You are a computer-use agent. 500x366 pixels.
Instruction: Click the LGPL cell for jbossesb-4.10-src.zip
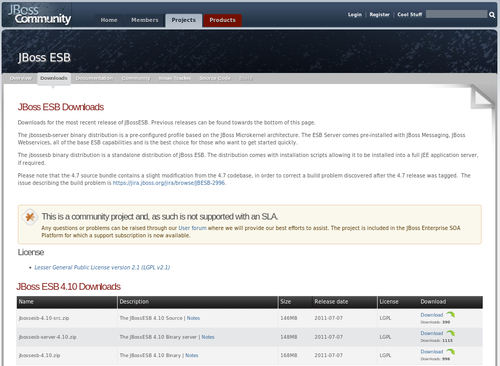point(385,318)
